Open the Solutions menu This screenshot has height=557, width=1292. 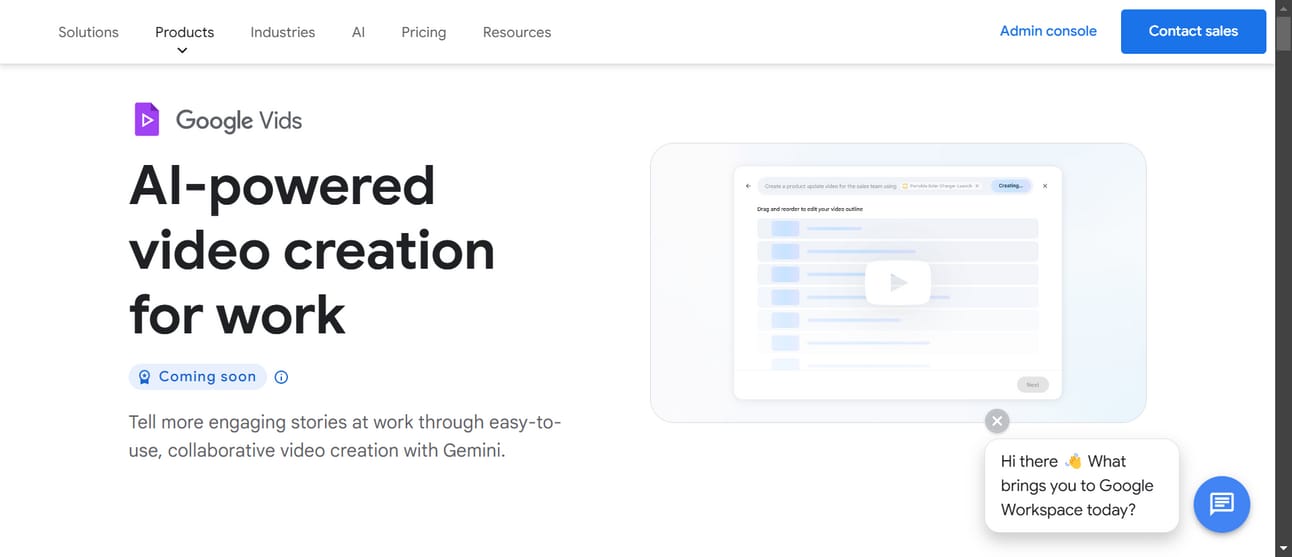click(x=88, y=32)
